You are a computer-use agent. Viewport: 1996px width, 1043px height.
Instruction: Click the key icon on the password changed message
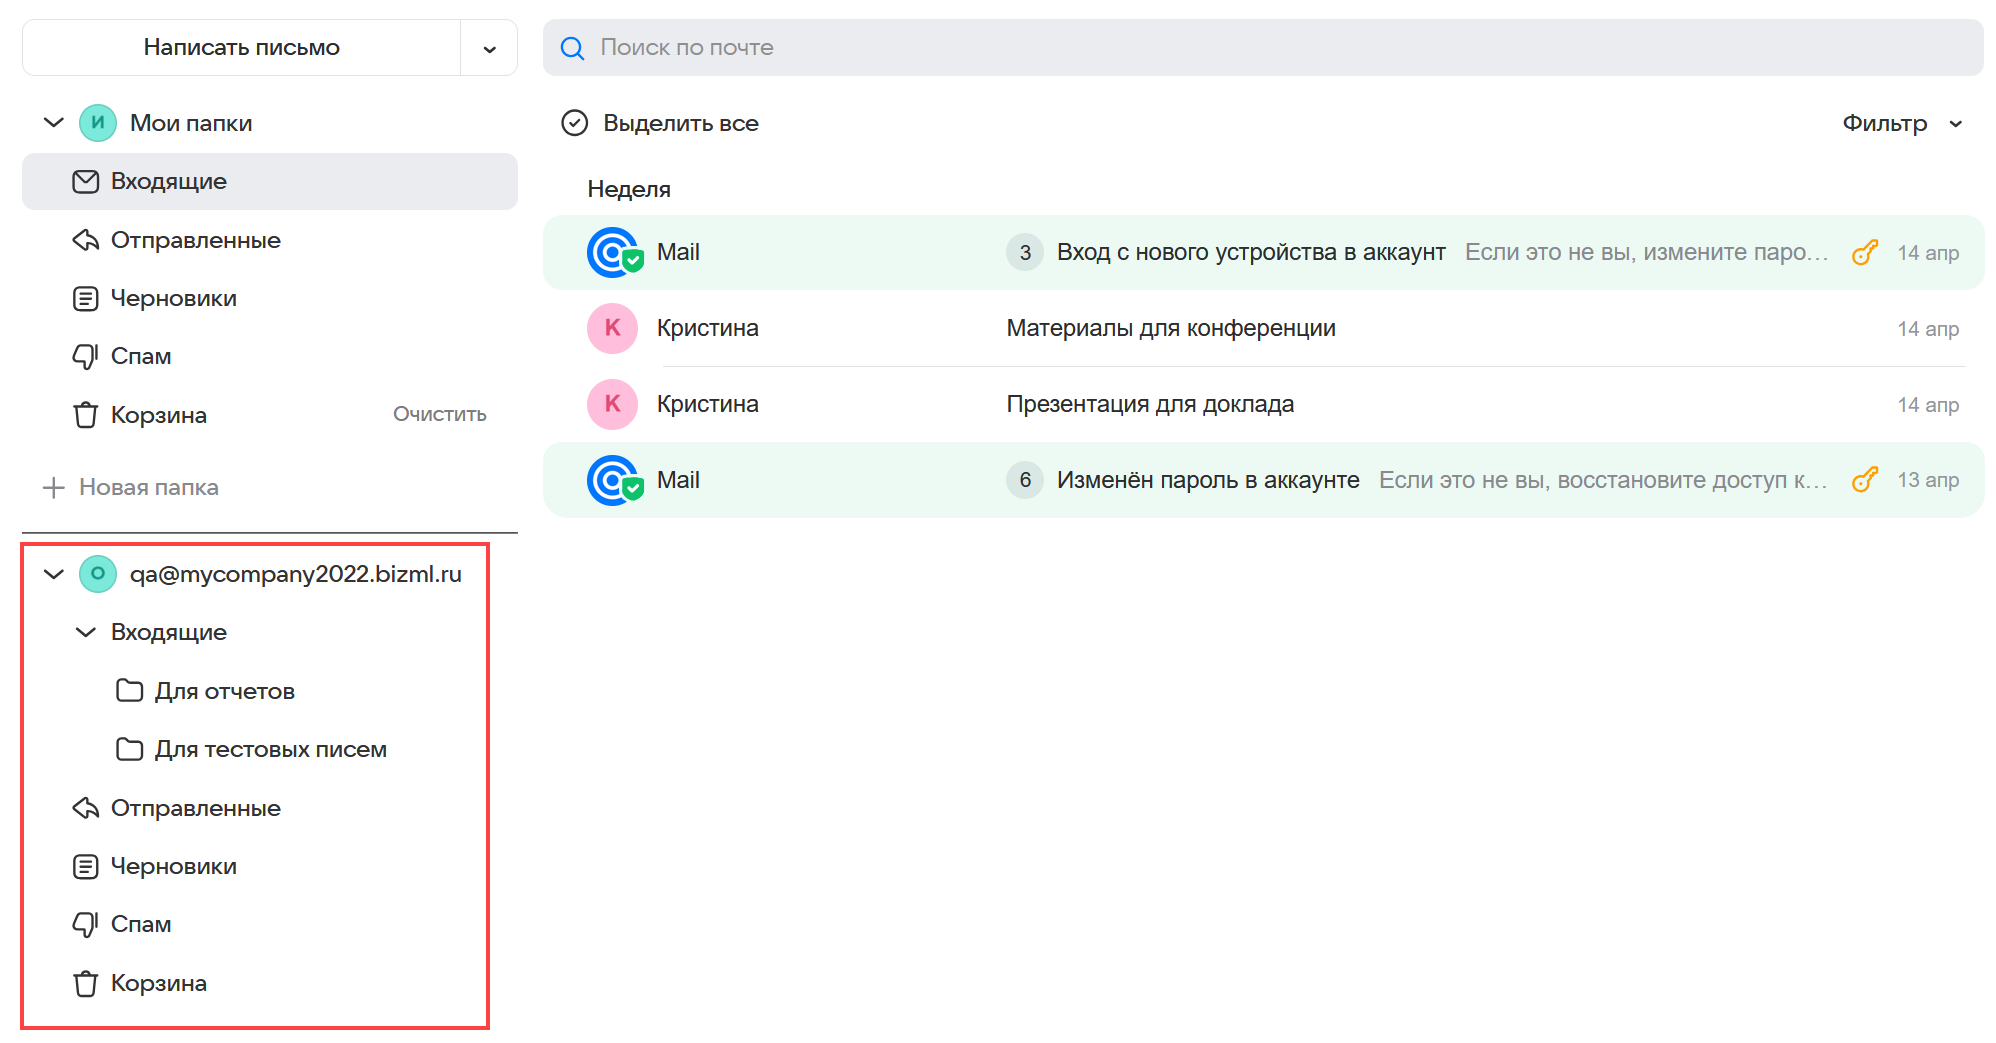click(x=1864, y=481)
